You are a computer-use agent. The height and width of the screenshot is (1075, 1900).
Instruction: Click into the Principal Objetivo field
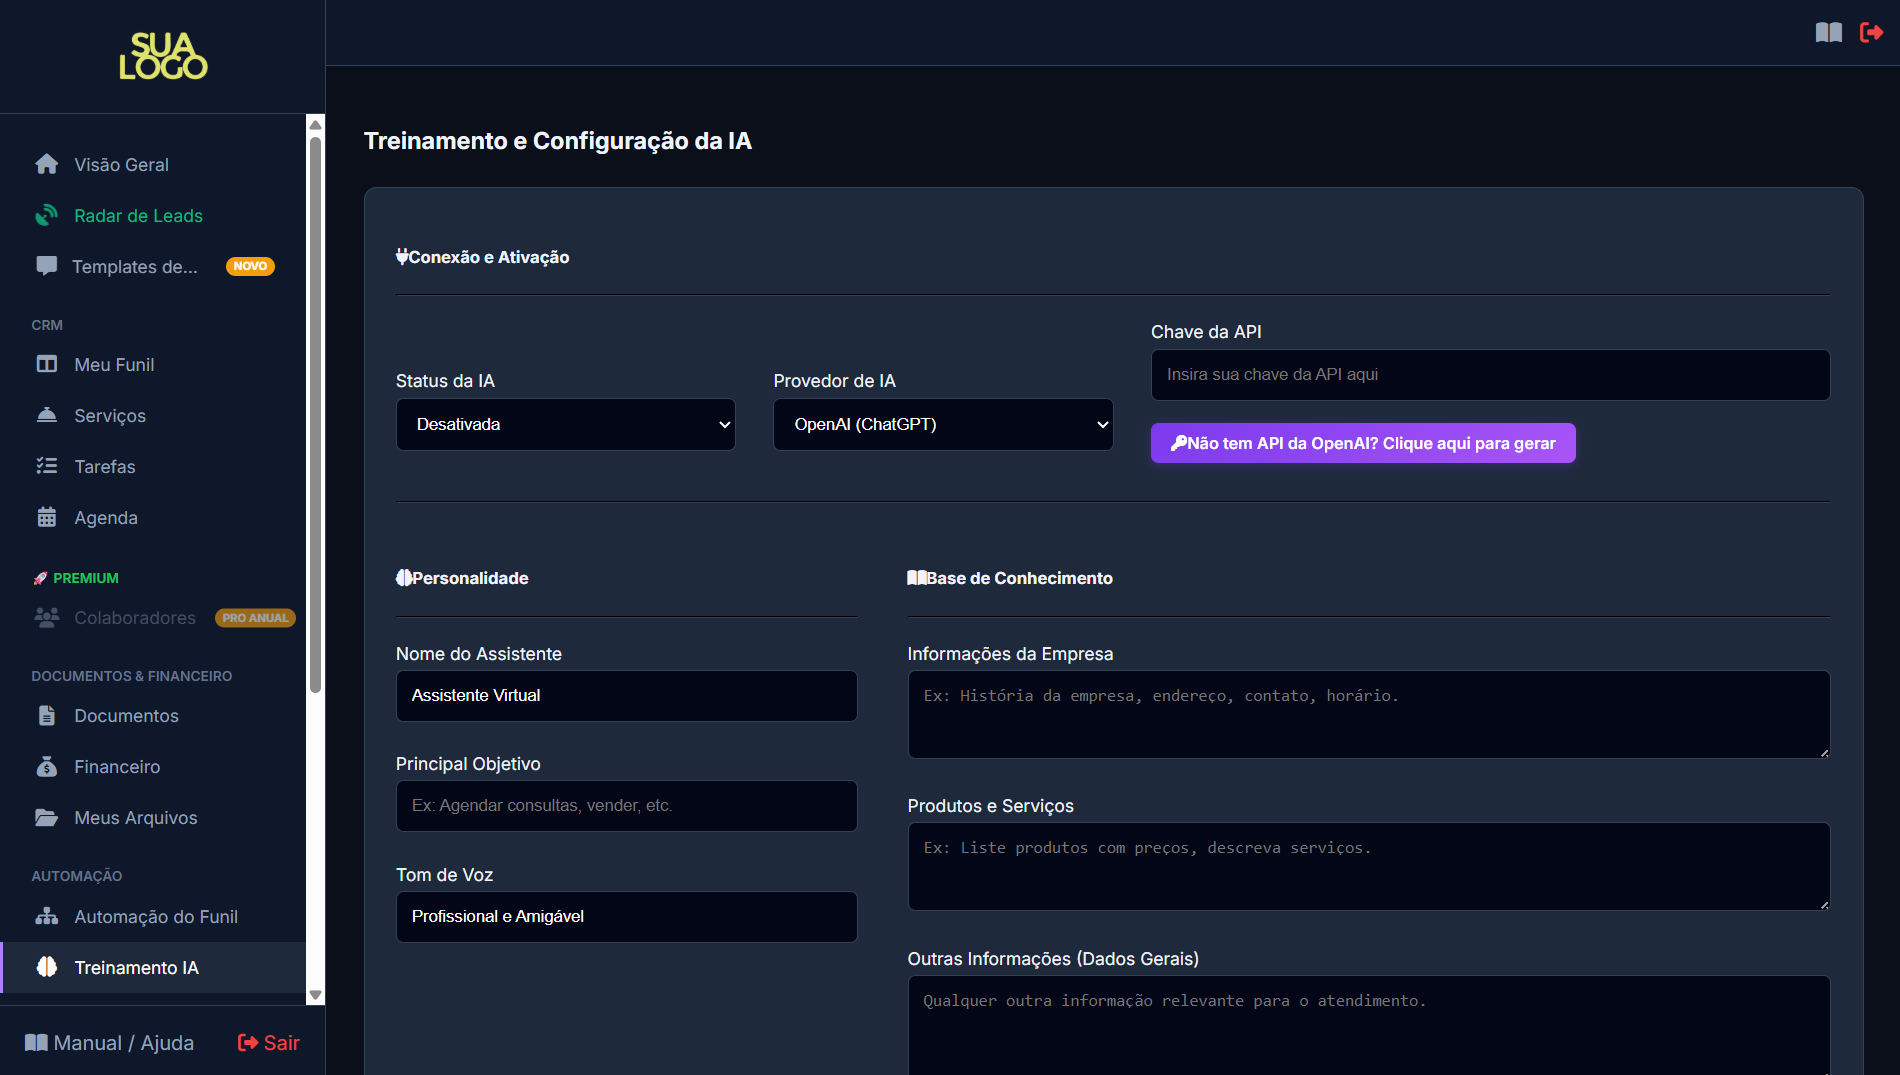[626, 806]
